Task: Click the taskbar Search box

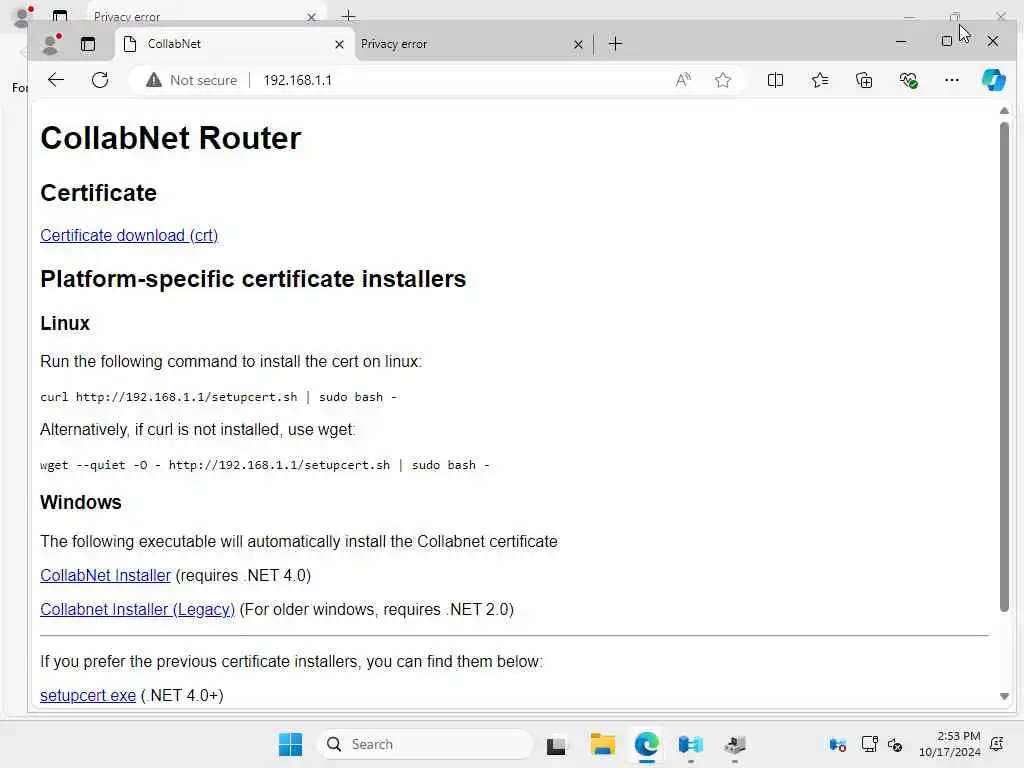Action: [425, 744]
